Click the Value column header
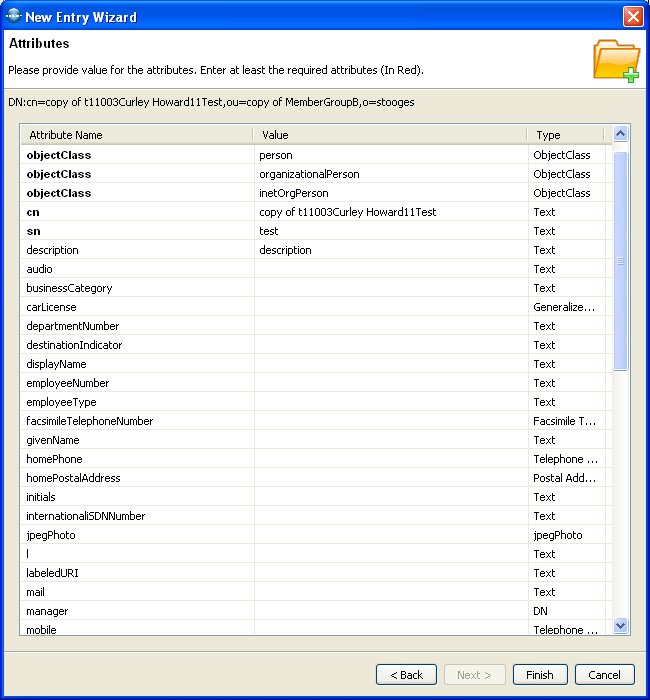Viewport: 650px width, 700px height. point(390,135)
